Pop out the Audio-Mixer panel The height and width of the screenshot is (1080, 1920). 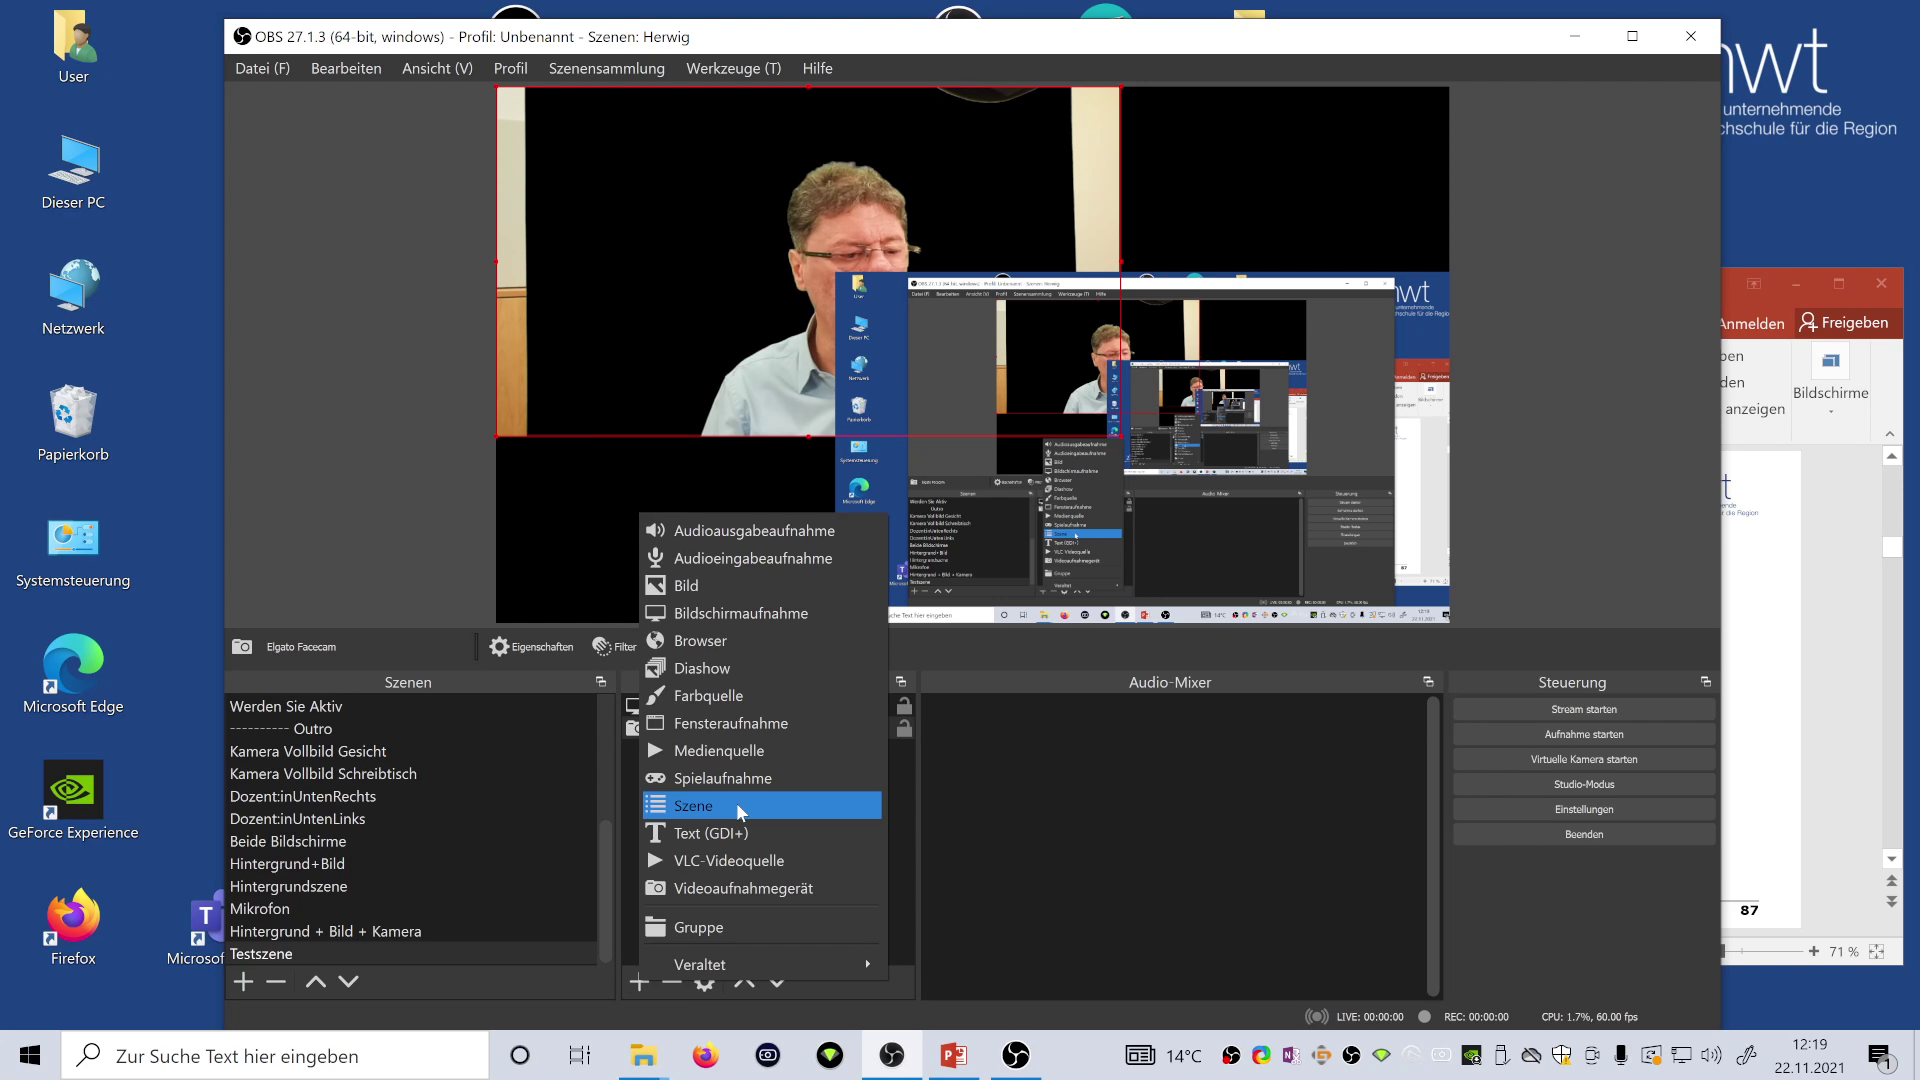(1428, 682)
